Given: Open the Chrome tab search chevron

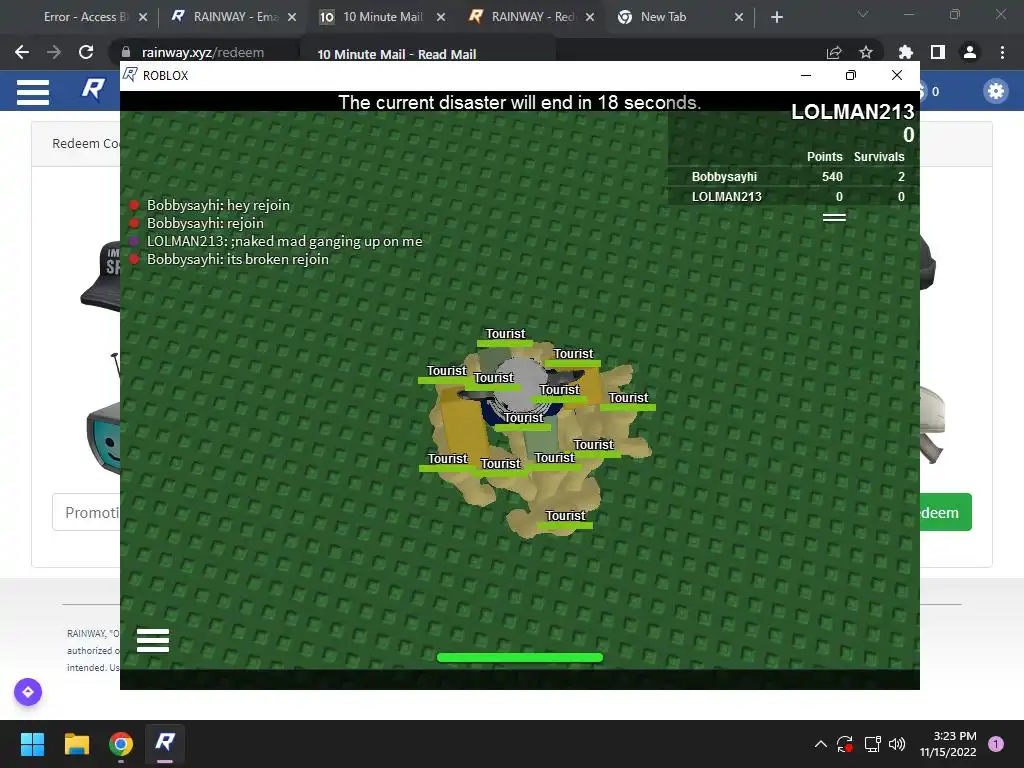Looking at the screenshot, I should click(863, 14).
